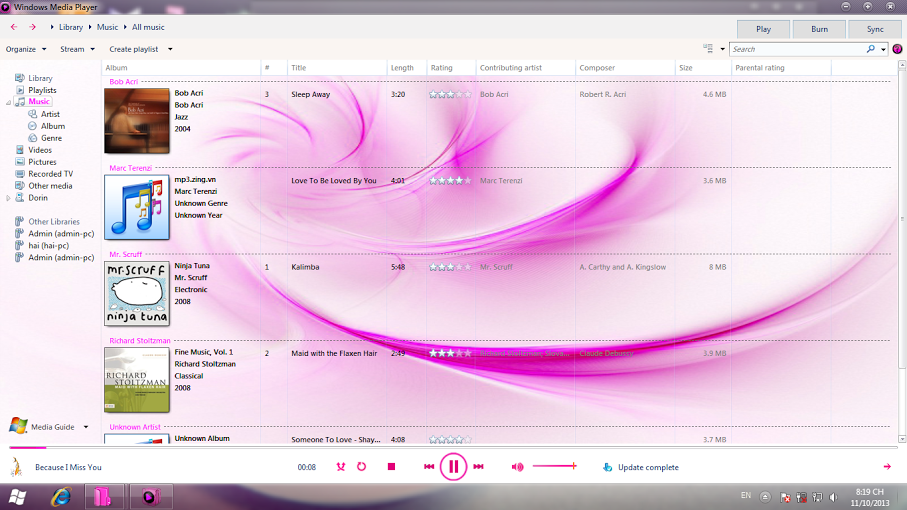The width and height of the screenshot is (907, 510).
Task: Select Dorin device in the sidebar
Action: coord(38,198)
